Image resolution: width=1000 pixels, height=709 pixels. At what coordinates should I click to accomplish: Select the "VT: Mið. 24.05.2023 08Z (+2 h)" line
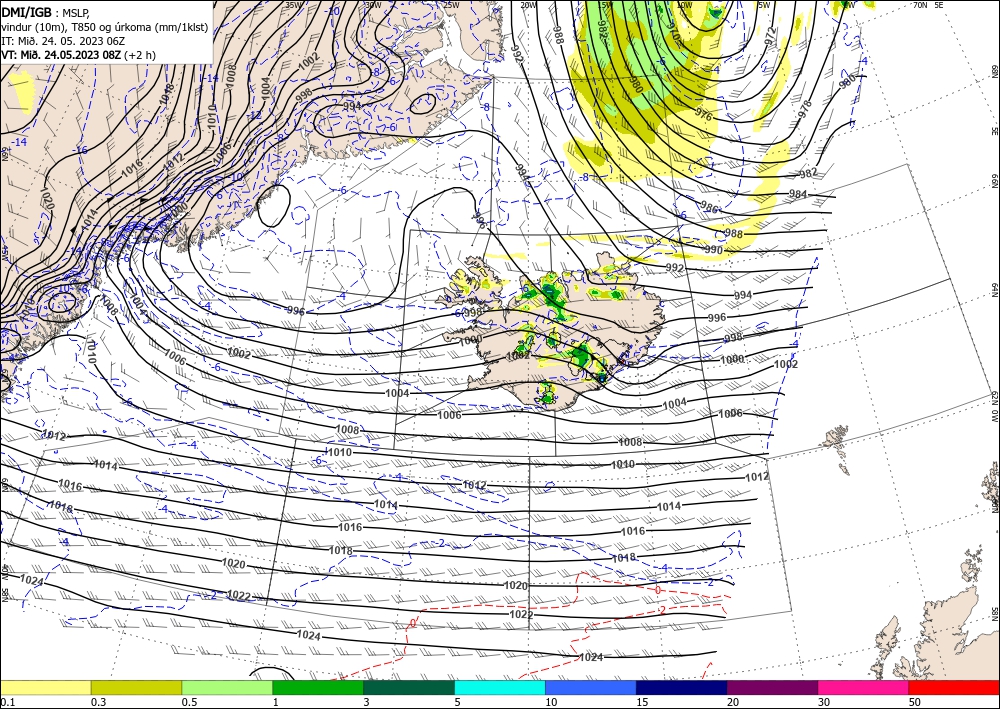(x=78, y=55)
